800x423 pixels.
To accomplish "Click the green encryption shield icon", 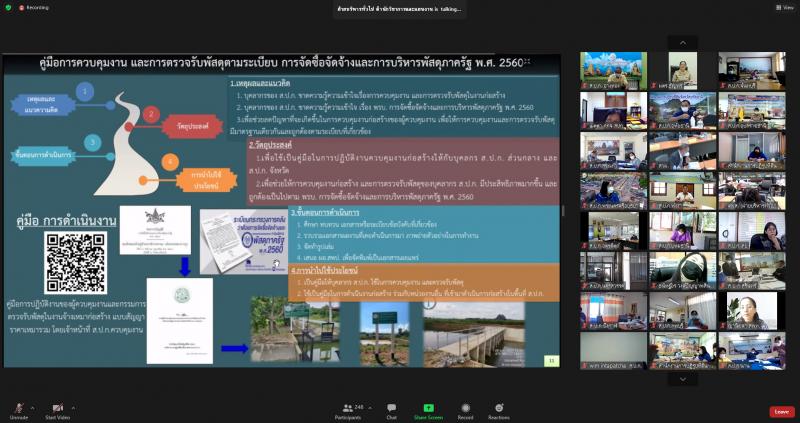I will (8, 8).
